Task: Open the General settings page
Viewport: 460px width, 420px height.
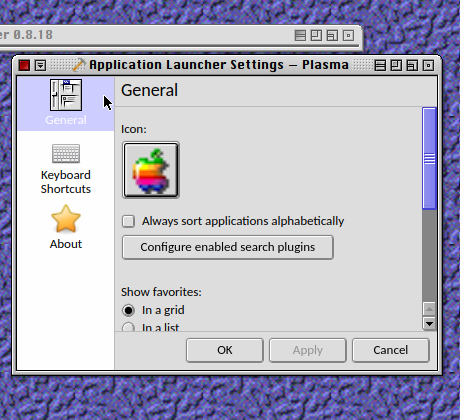Action: pyautogui.click(x=66, y=104)
